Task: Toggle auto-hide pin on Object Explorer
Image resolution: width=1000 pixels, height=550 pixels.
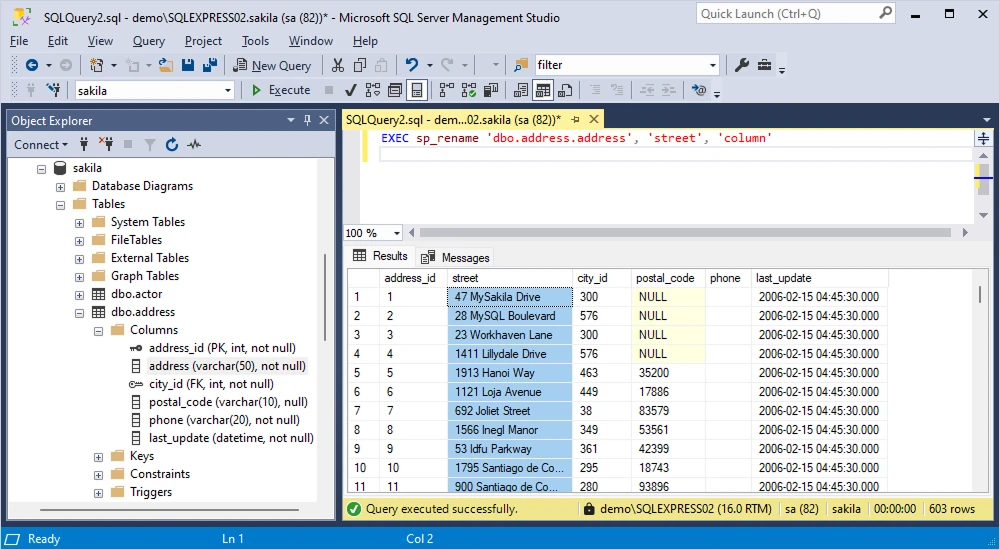Action: point(307,120)
